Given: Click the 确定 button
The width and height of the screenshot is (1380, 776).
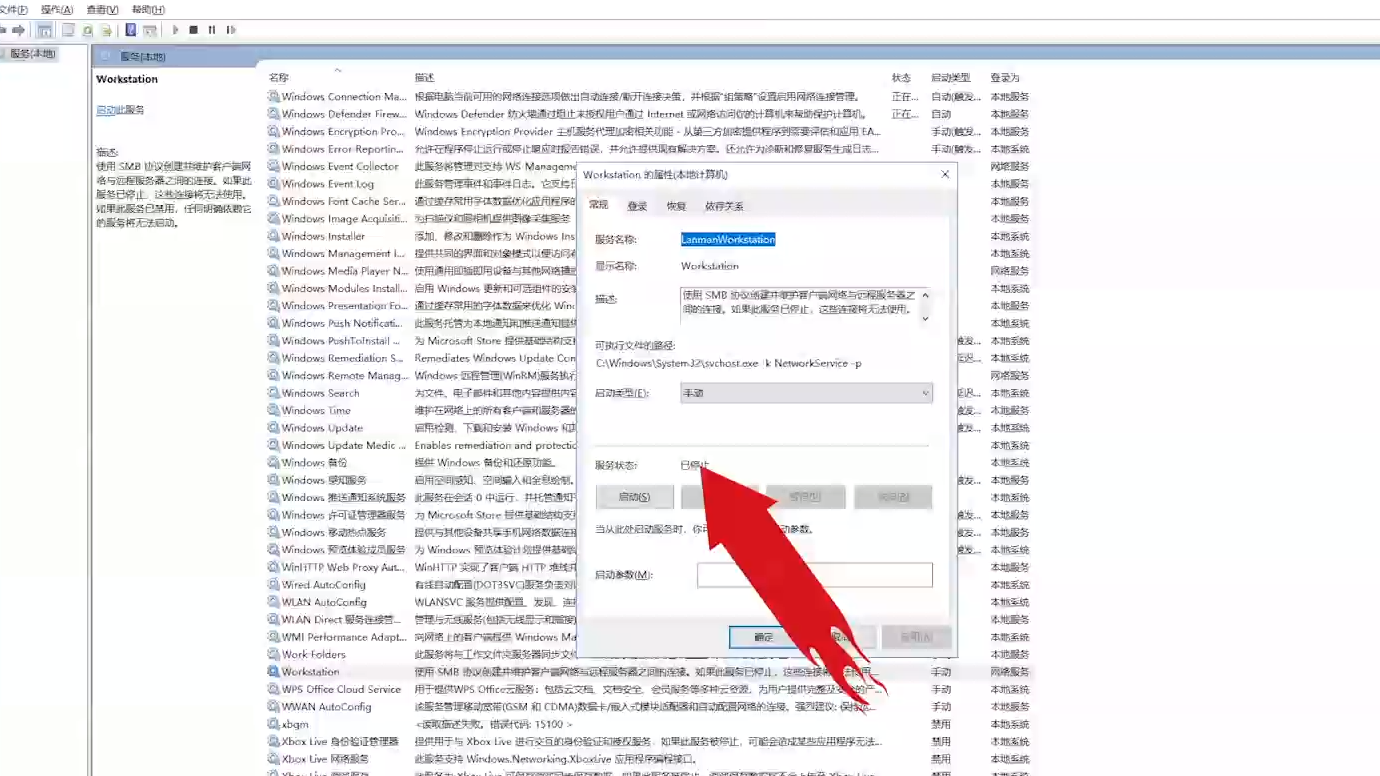Looking at the screenshot, I should (765, 637).
